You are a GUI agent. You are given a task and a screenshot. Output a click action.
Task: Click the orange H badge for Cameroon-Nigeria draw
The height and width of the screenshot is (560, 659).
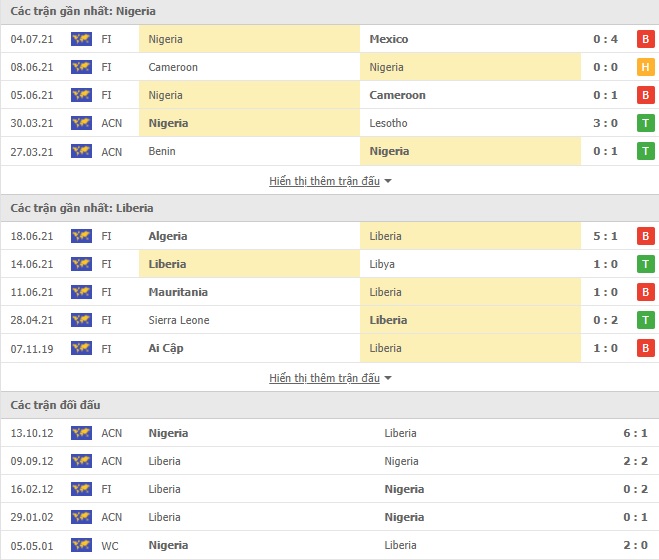tap(646, 67)
